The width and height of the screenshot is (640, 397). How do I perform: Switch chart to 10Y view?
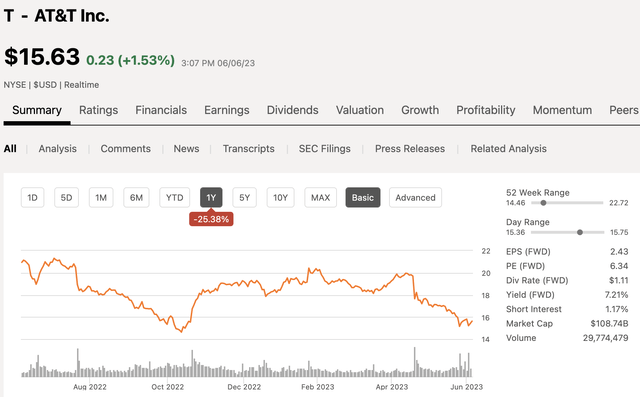click(280, 197)
